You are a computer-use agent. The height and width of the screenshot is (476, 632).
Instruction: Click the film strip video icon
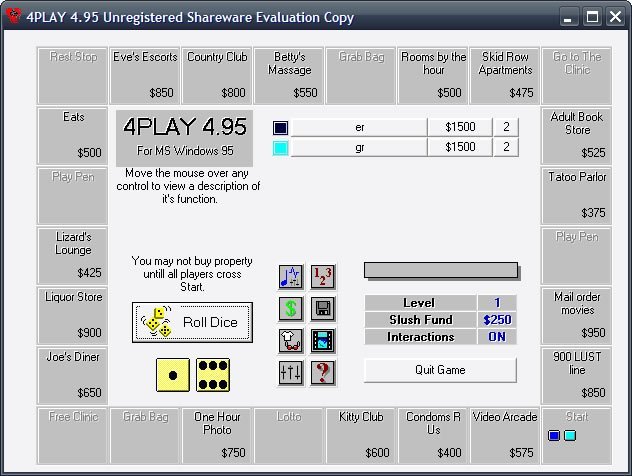[322, 341]
